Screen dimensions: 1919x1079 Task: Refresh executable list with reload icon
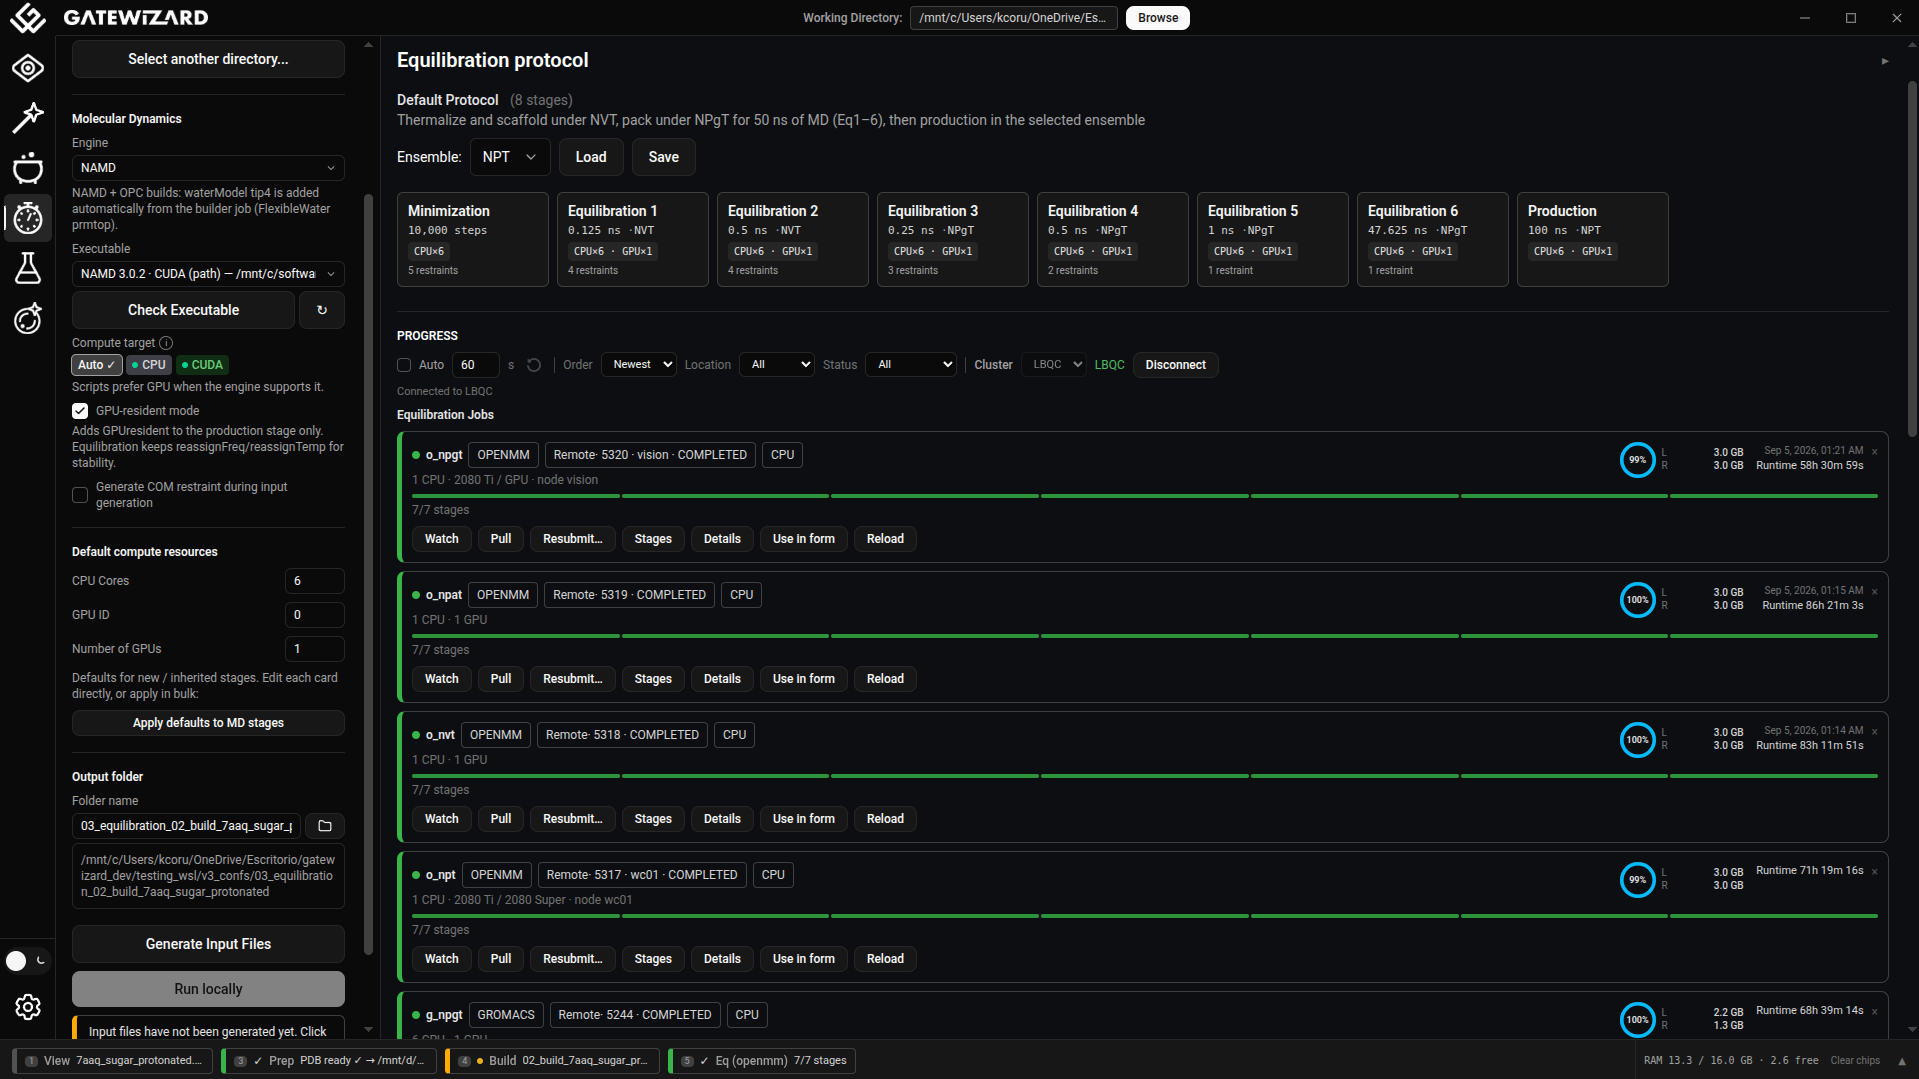322,310
